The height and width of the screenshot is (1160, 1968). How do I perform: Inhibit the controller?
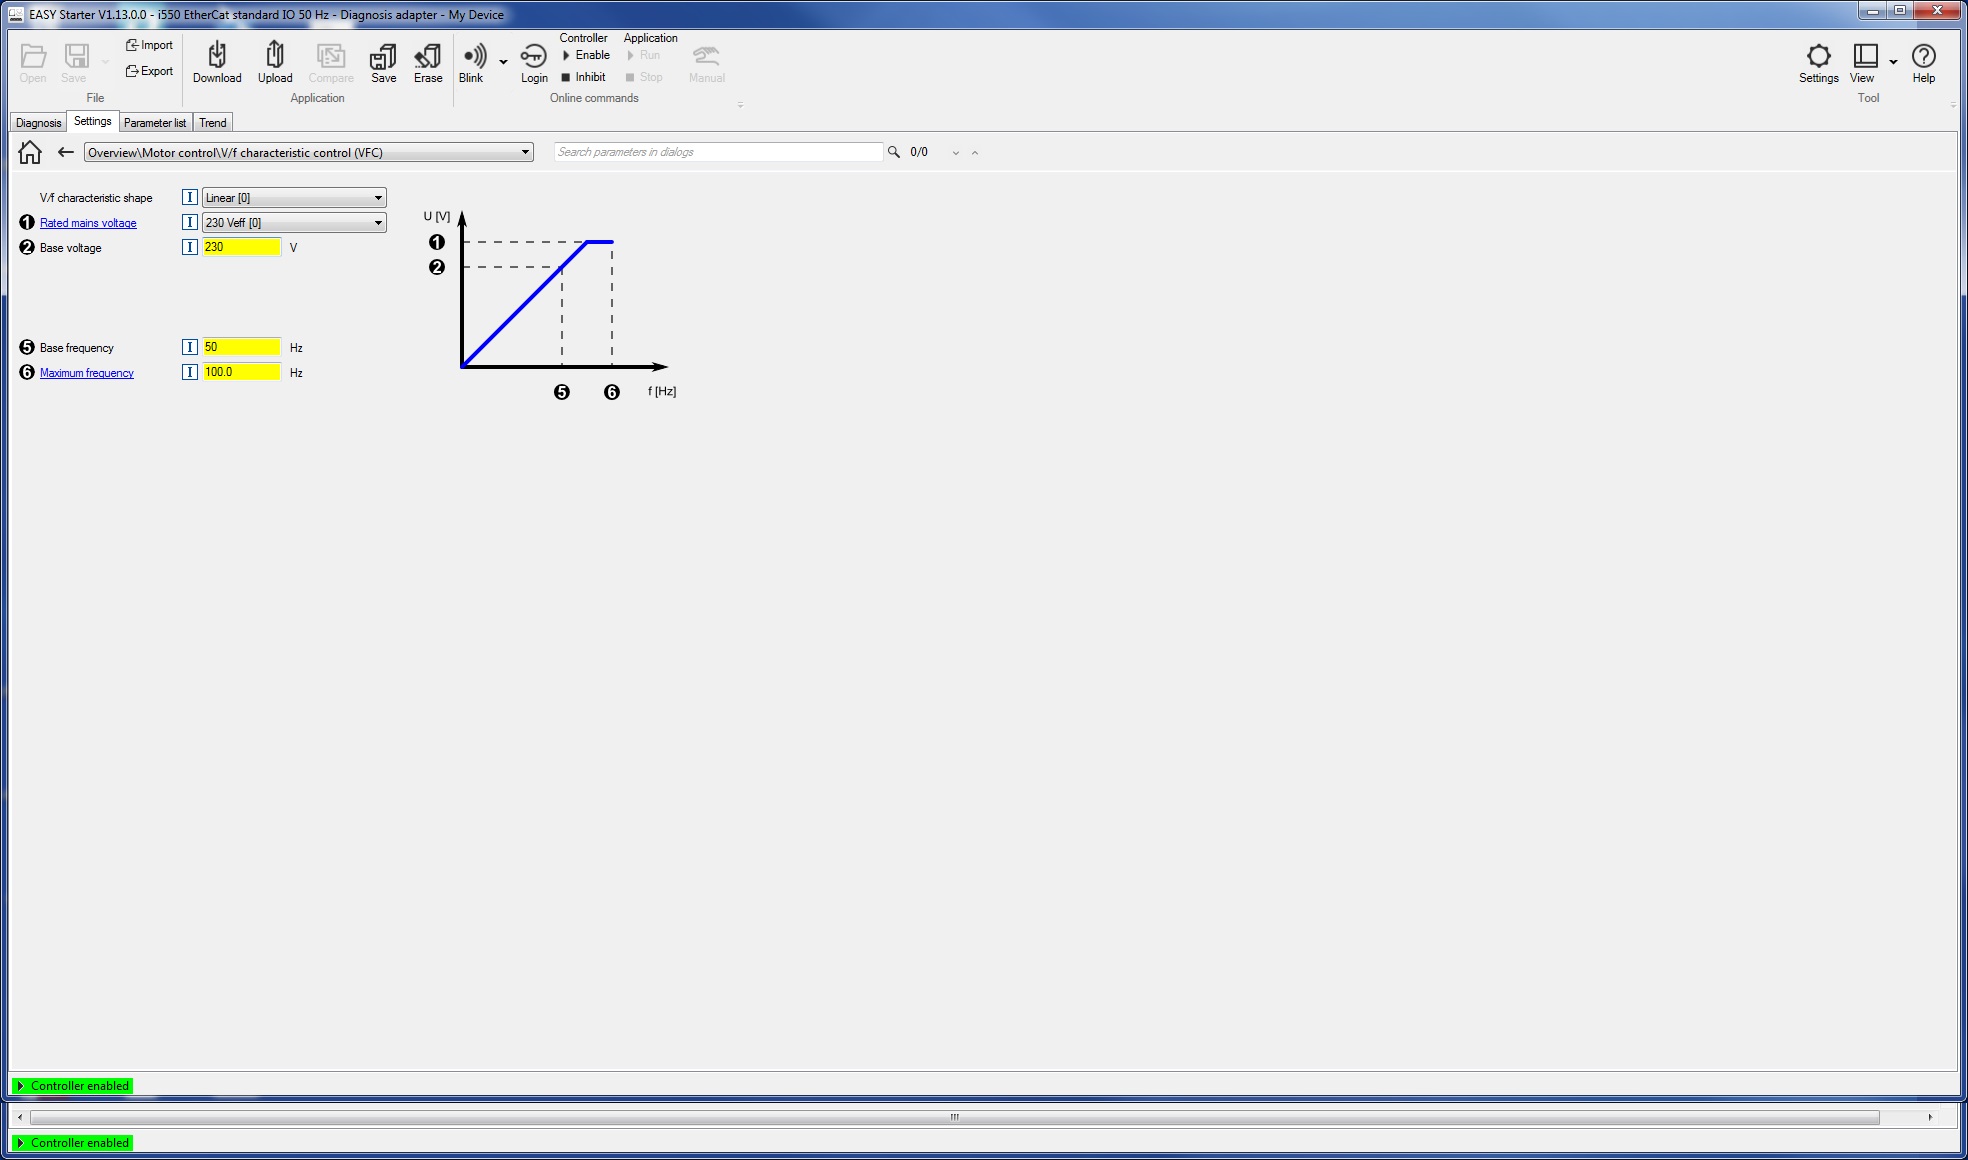(x=584, y=77)
